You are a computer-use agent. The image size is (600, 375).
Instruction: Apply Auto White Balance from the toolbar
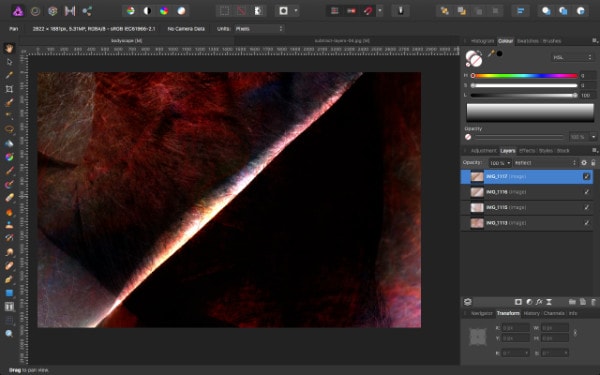coord(181,11)
